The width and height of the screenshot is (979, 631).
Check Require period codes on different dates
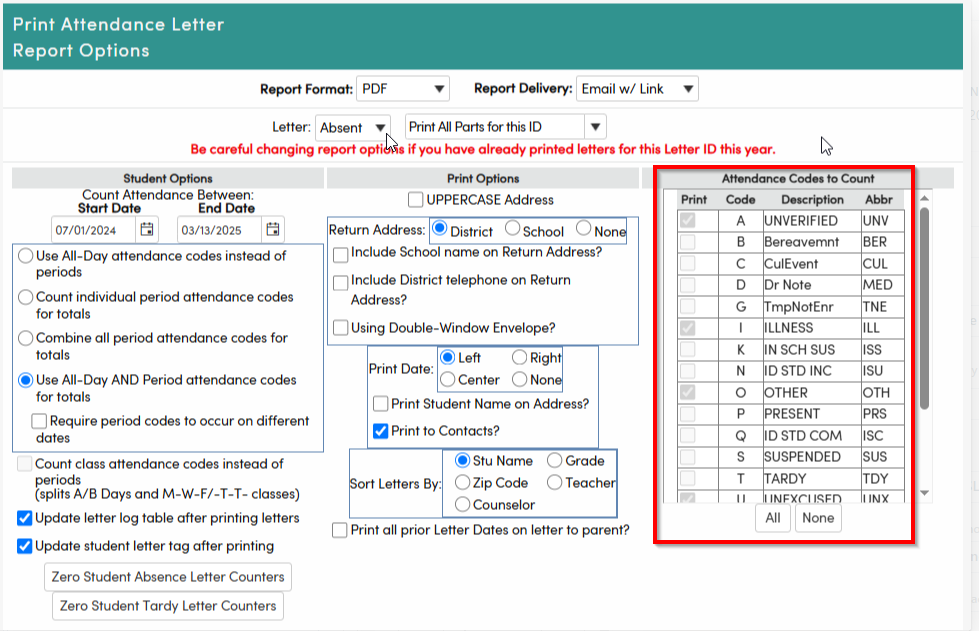39,421
